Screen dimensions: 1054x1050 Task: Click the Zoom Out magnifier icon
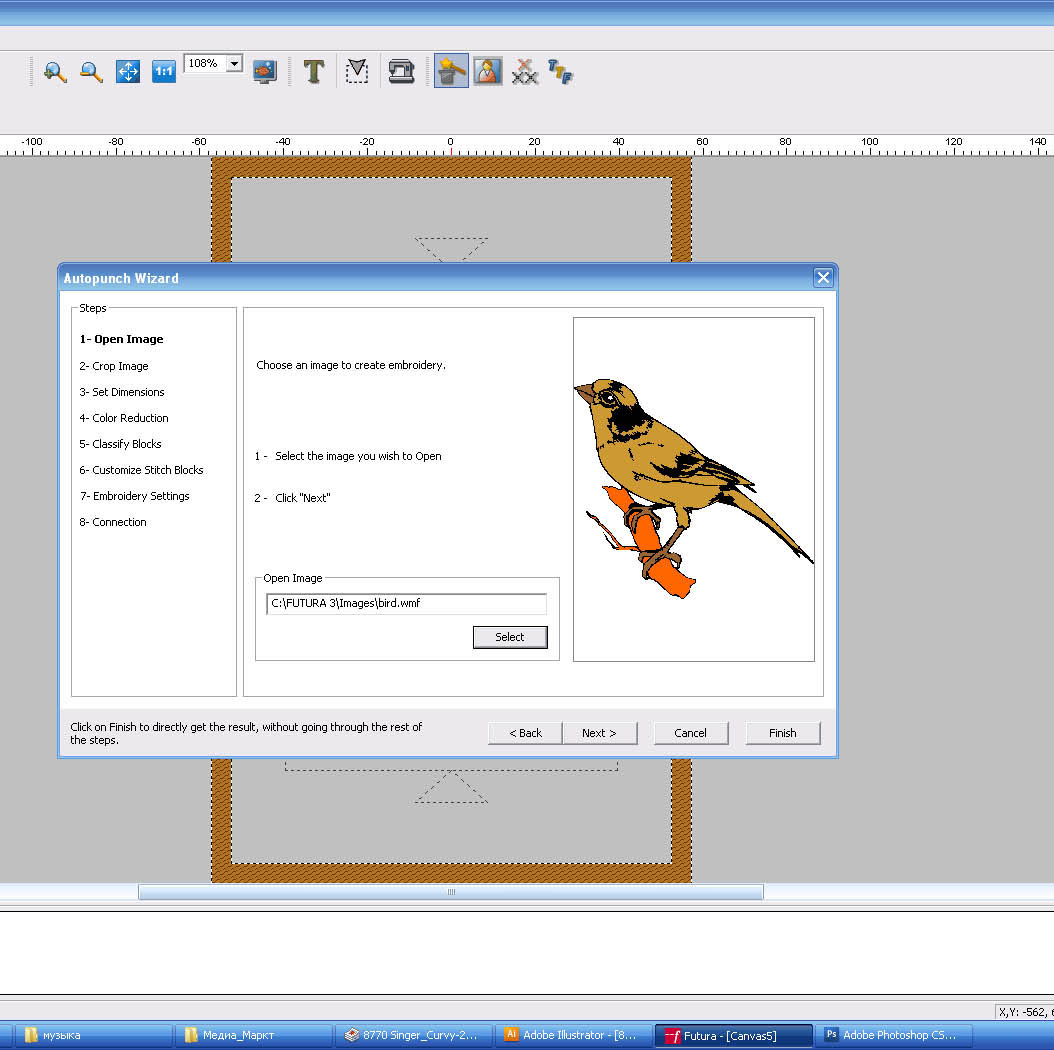pos(91,72)
